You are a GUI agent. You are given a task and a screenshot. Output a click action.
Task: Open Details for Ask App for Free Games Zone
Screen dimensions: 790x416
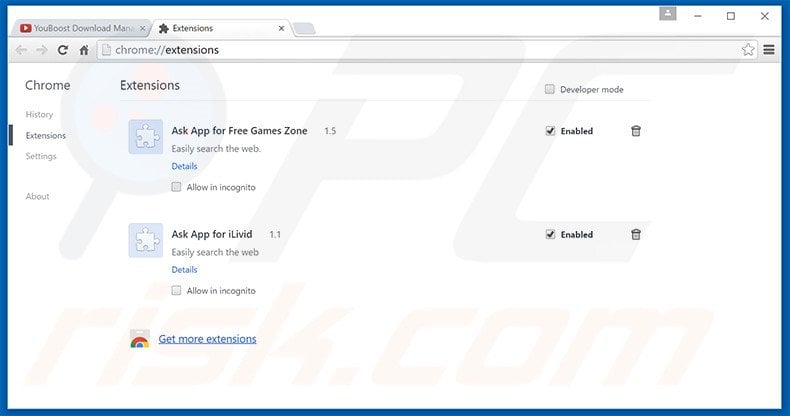click(x=184, y=166)
